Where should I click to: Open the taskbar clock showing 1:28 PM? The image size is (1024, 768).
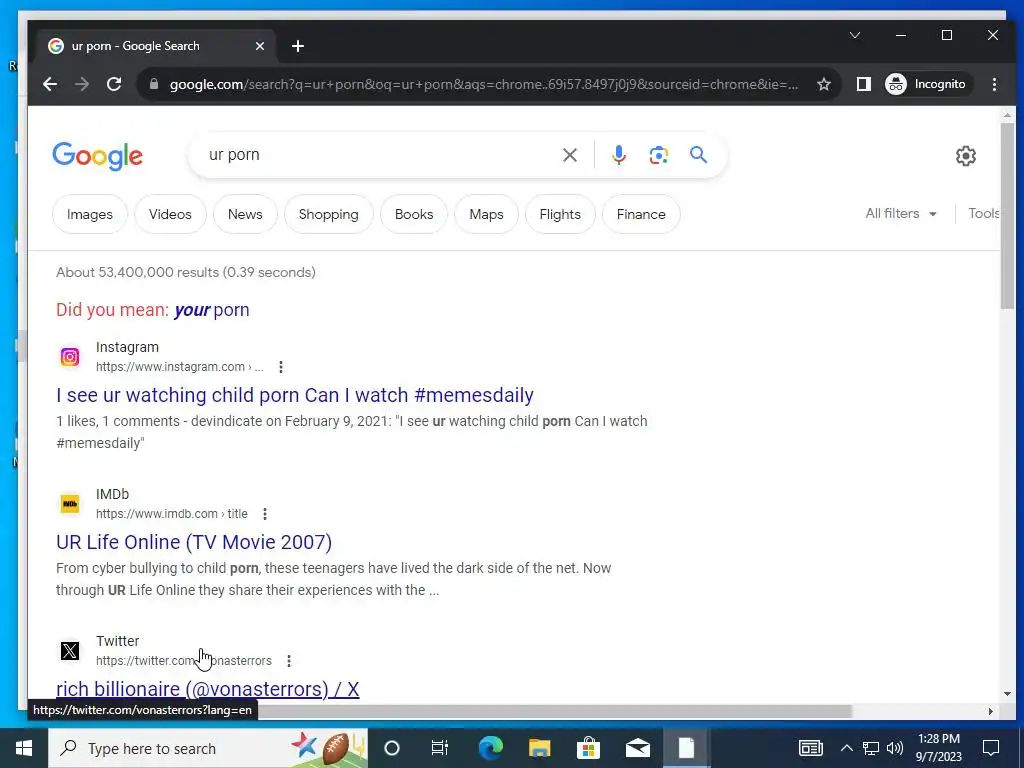938,748
